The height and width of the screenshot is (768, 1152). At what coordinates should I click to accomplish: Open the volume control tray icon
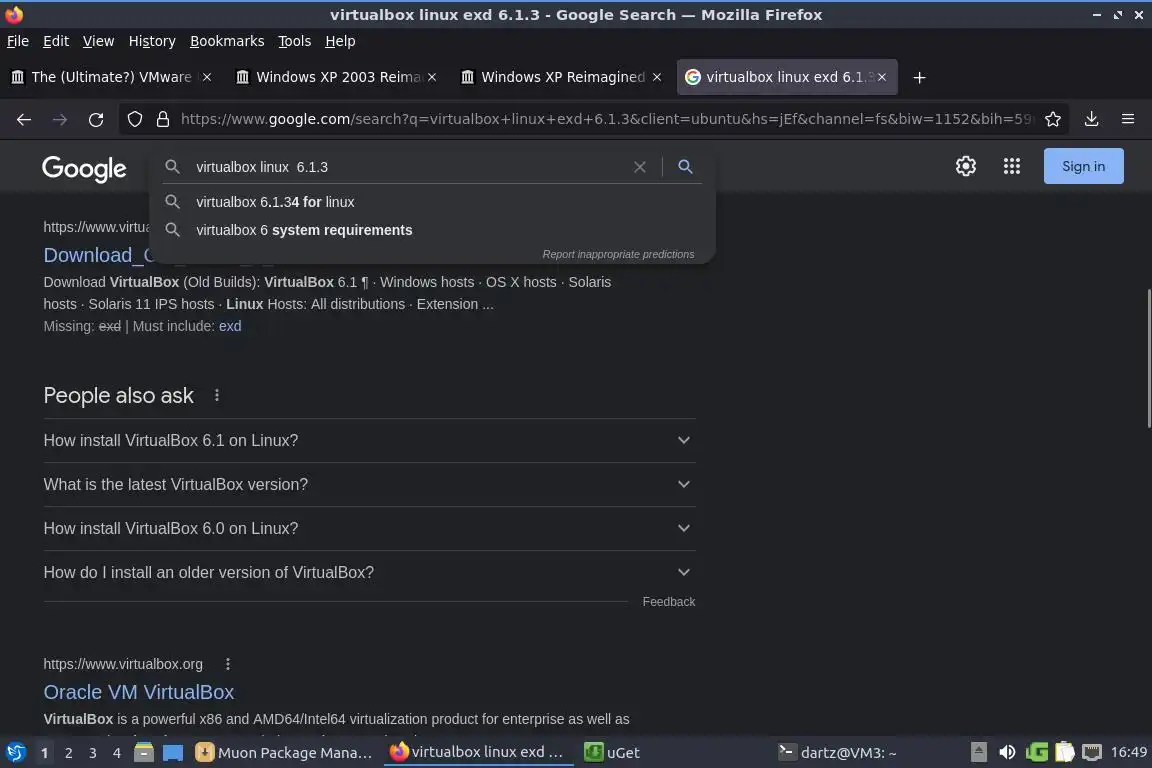tap(1007, 752)
